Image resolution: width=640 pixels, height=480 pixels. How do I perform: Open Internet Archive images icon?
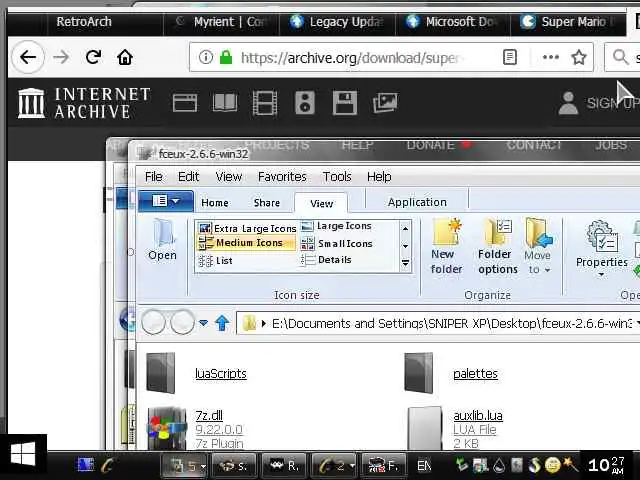[385, 102]
